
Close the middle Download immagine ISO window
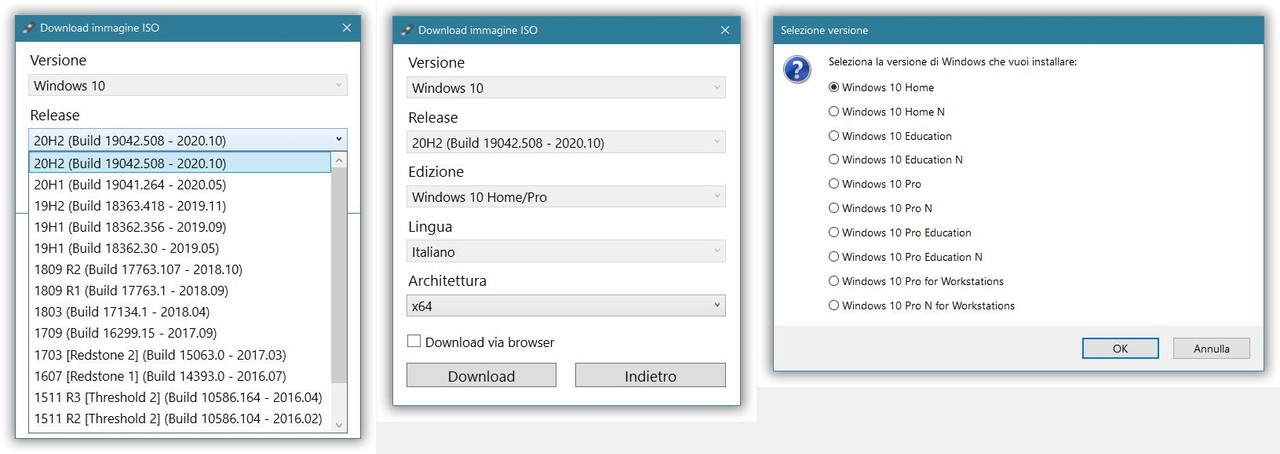725,30
